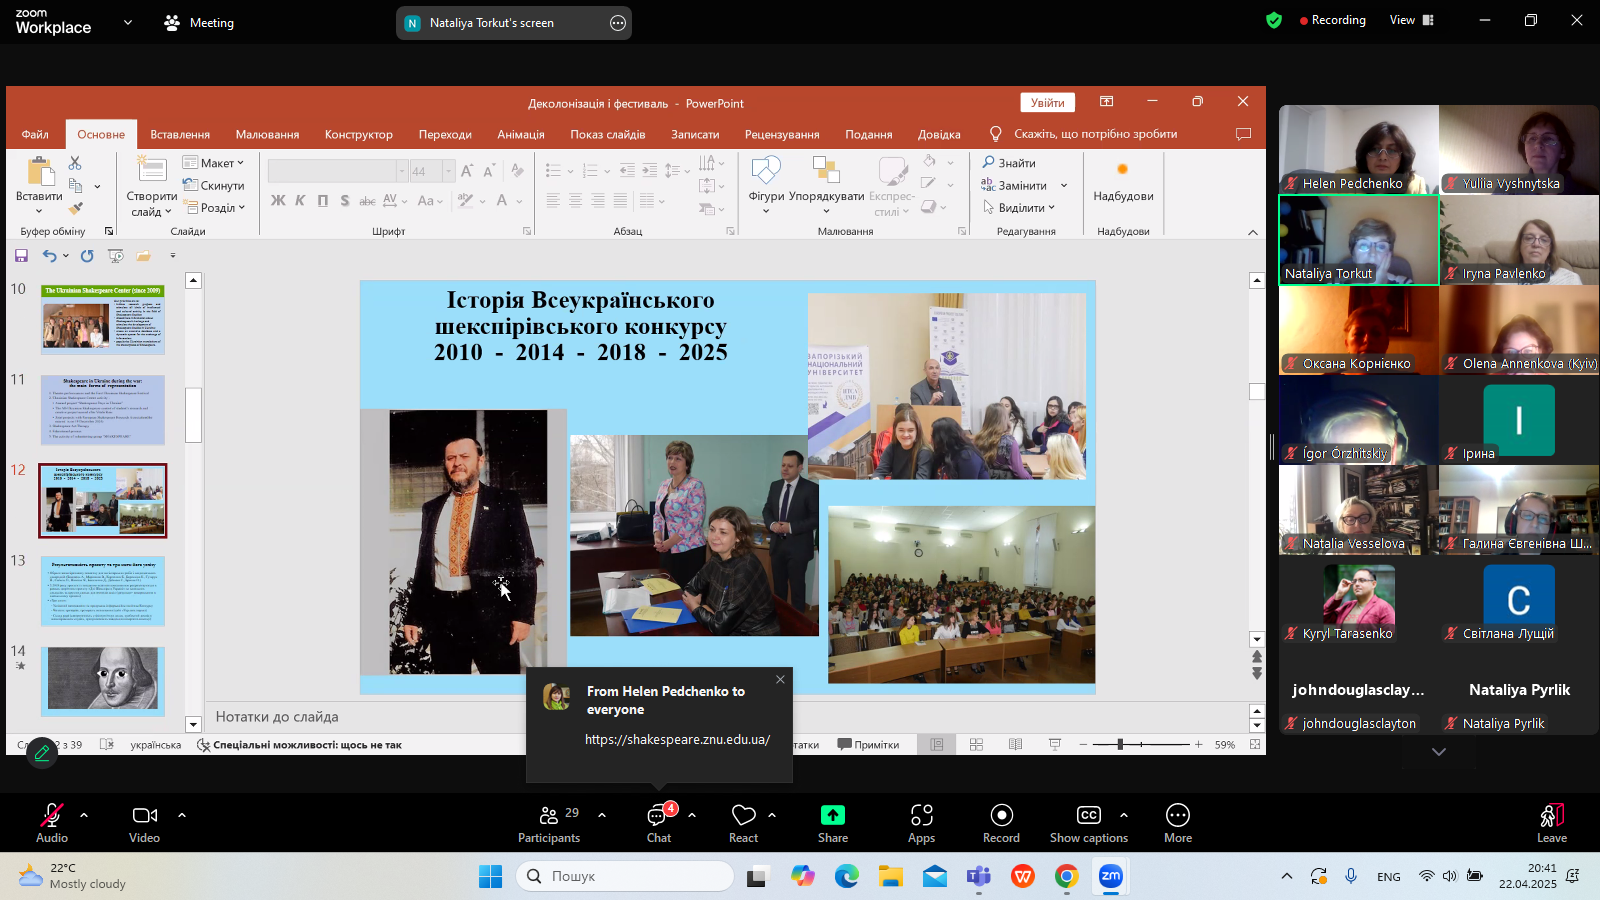This screenshot has width=1600, height=900.
Task: Switch to the Вставлення ribbon tab
Action: [x=180, y=134]
